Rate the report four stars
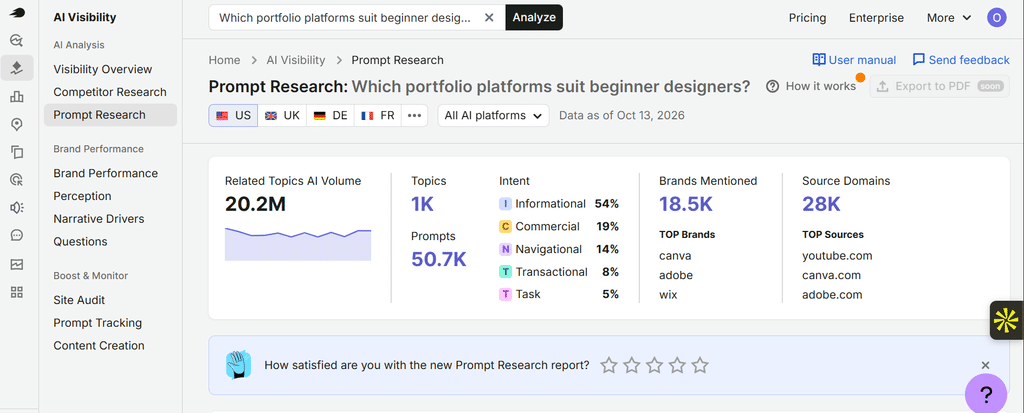Image resolution: width=1024 pixels, height=413 pixels. (677, 365)
